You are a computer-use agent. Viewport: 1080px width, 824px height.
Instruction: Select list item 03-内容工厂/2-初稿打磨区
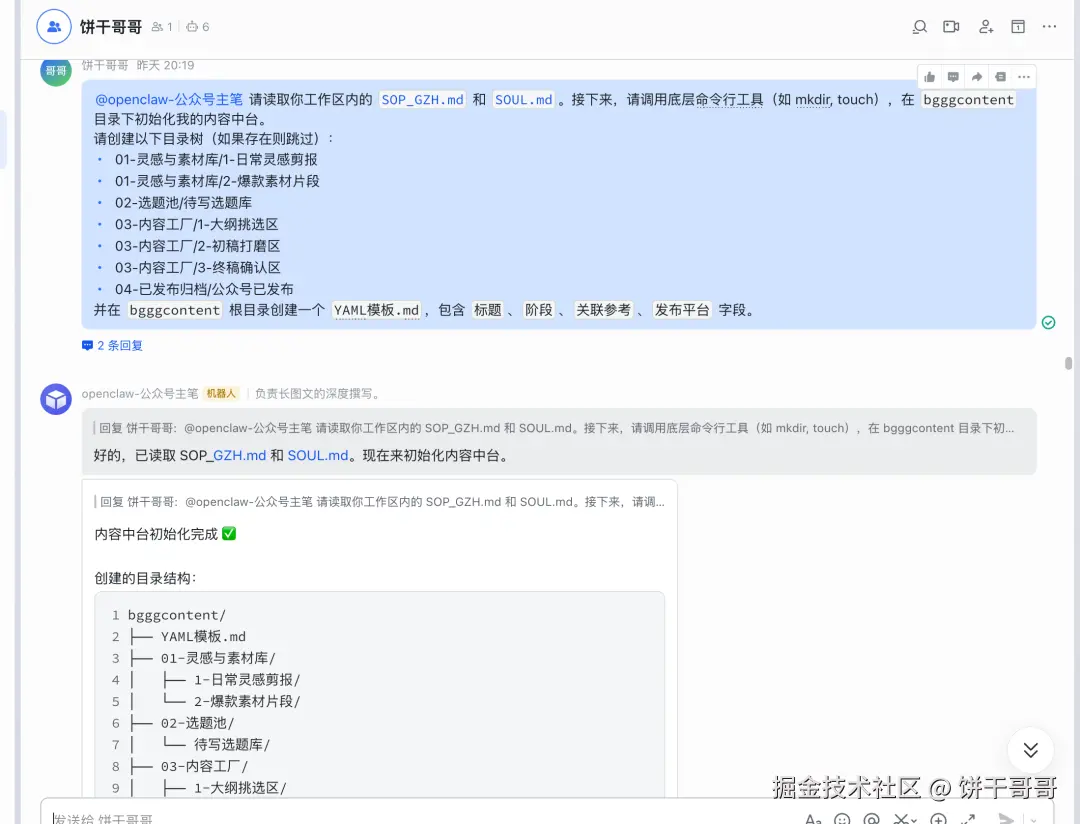tap(198, 246)
